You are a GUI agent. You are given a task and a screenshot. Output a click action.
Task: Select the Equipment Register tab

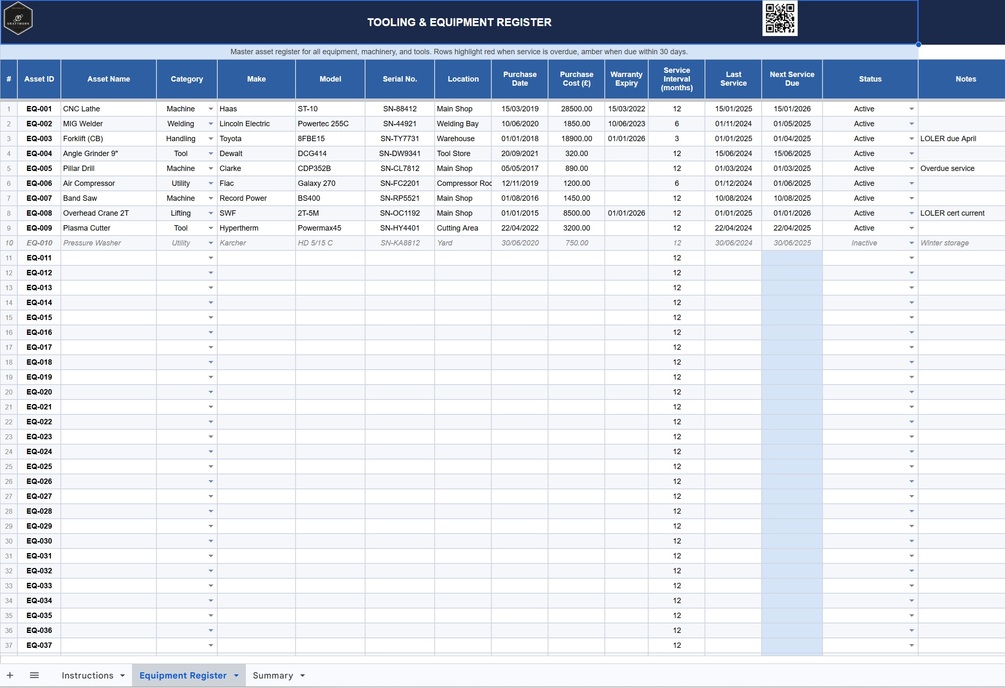click(x=183, y=675)
